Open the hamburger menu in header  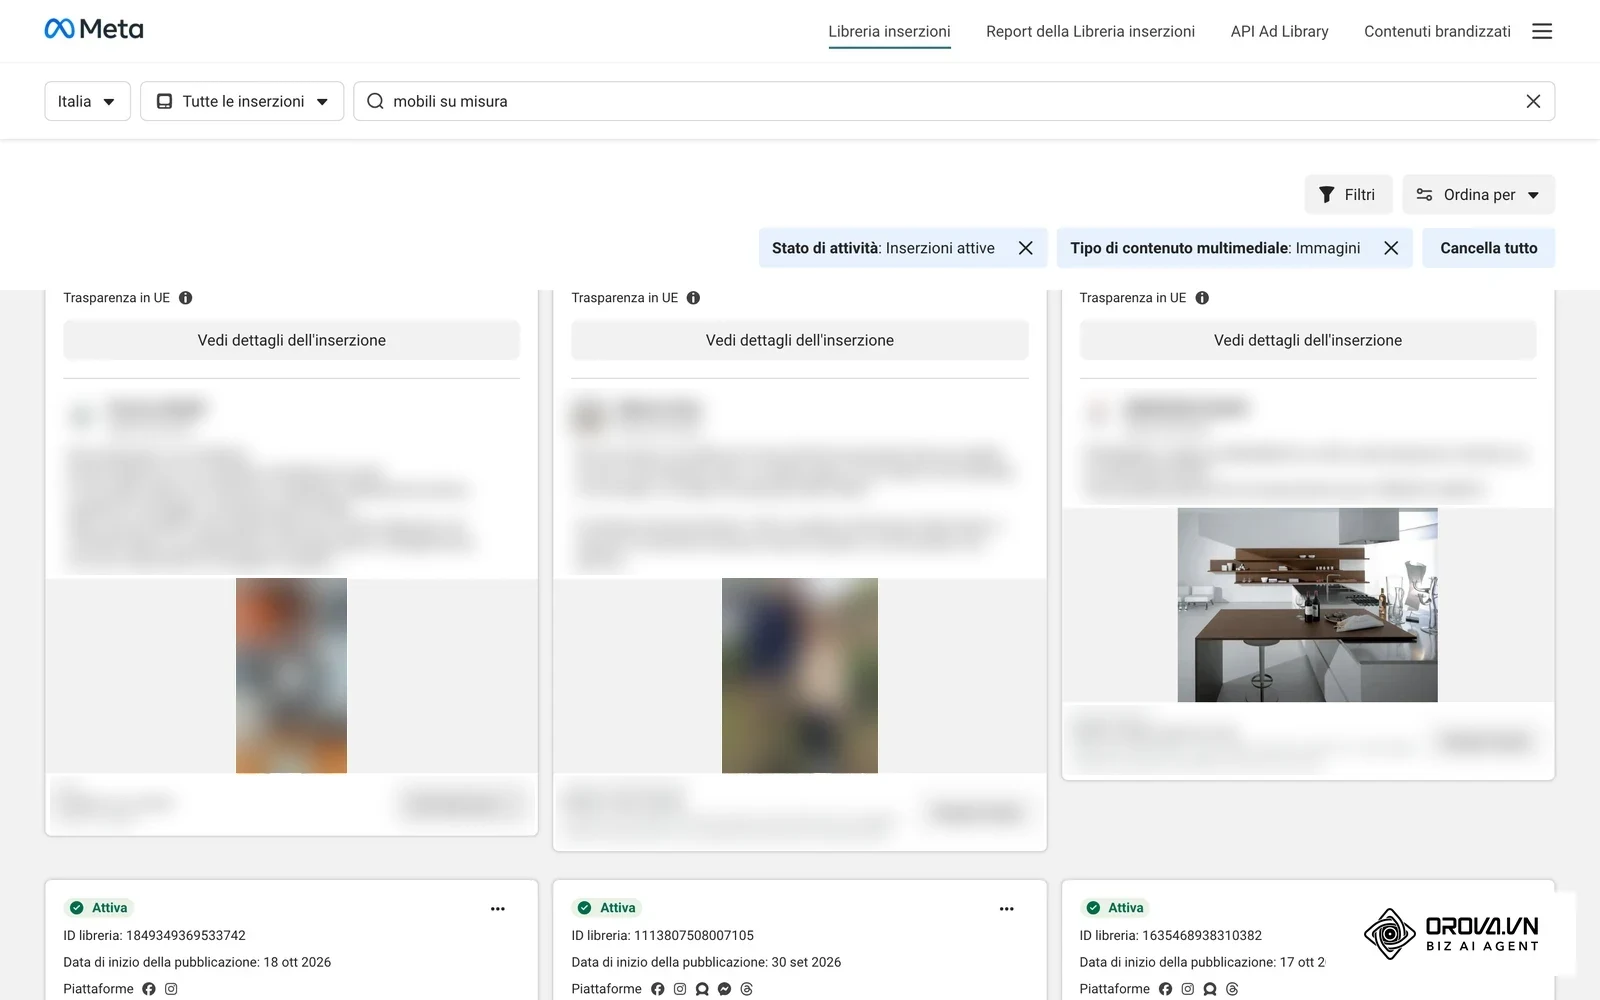tap(1542, 31)
